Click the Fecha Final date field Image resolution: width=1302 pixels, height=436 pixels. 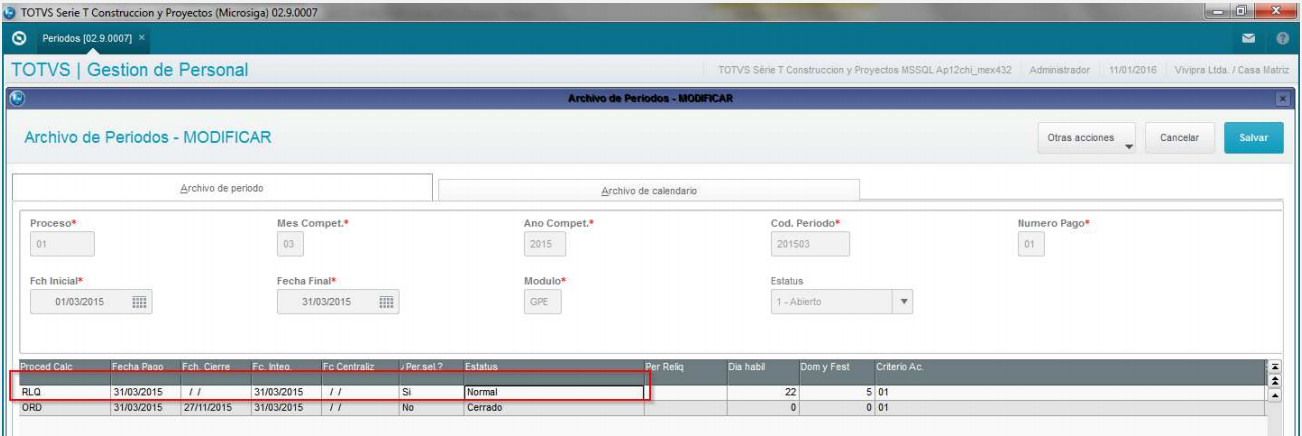[338, 302]
